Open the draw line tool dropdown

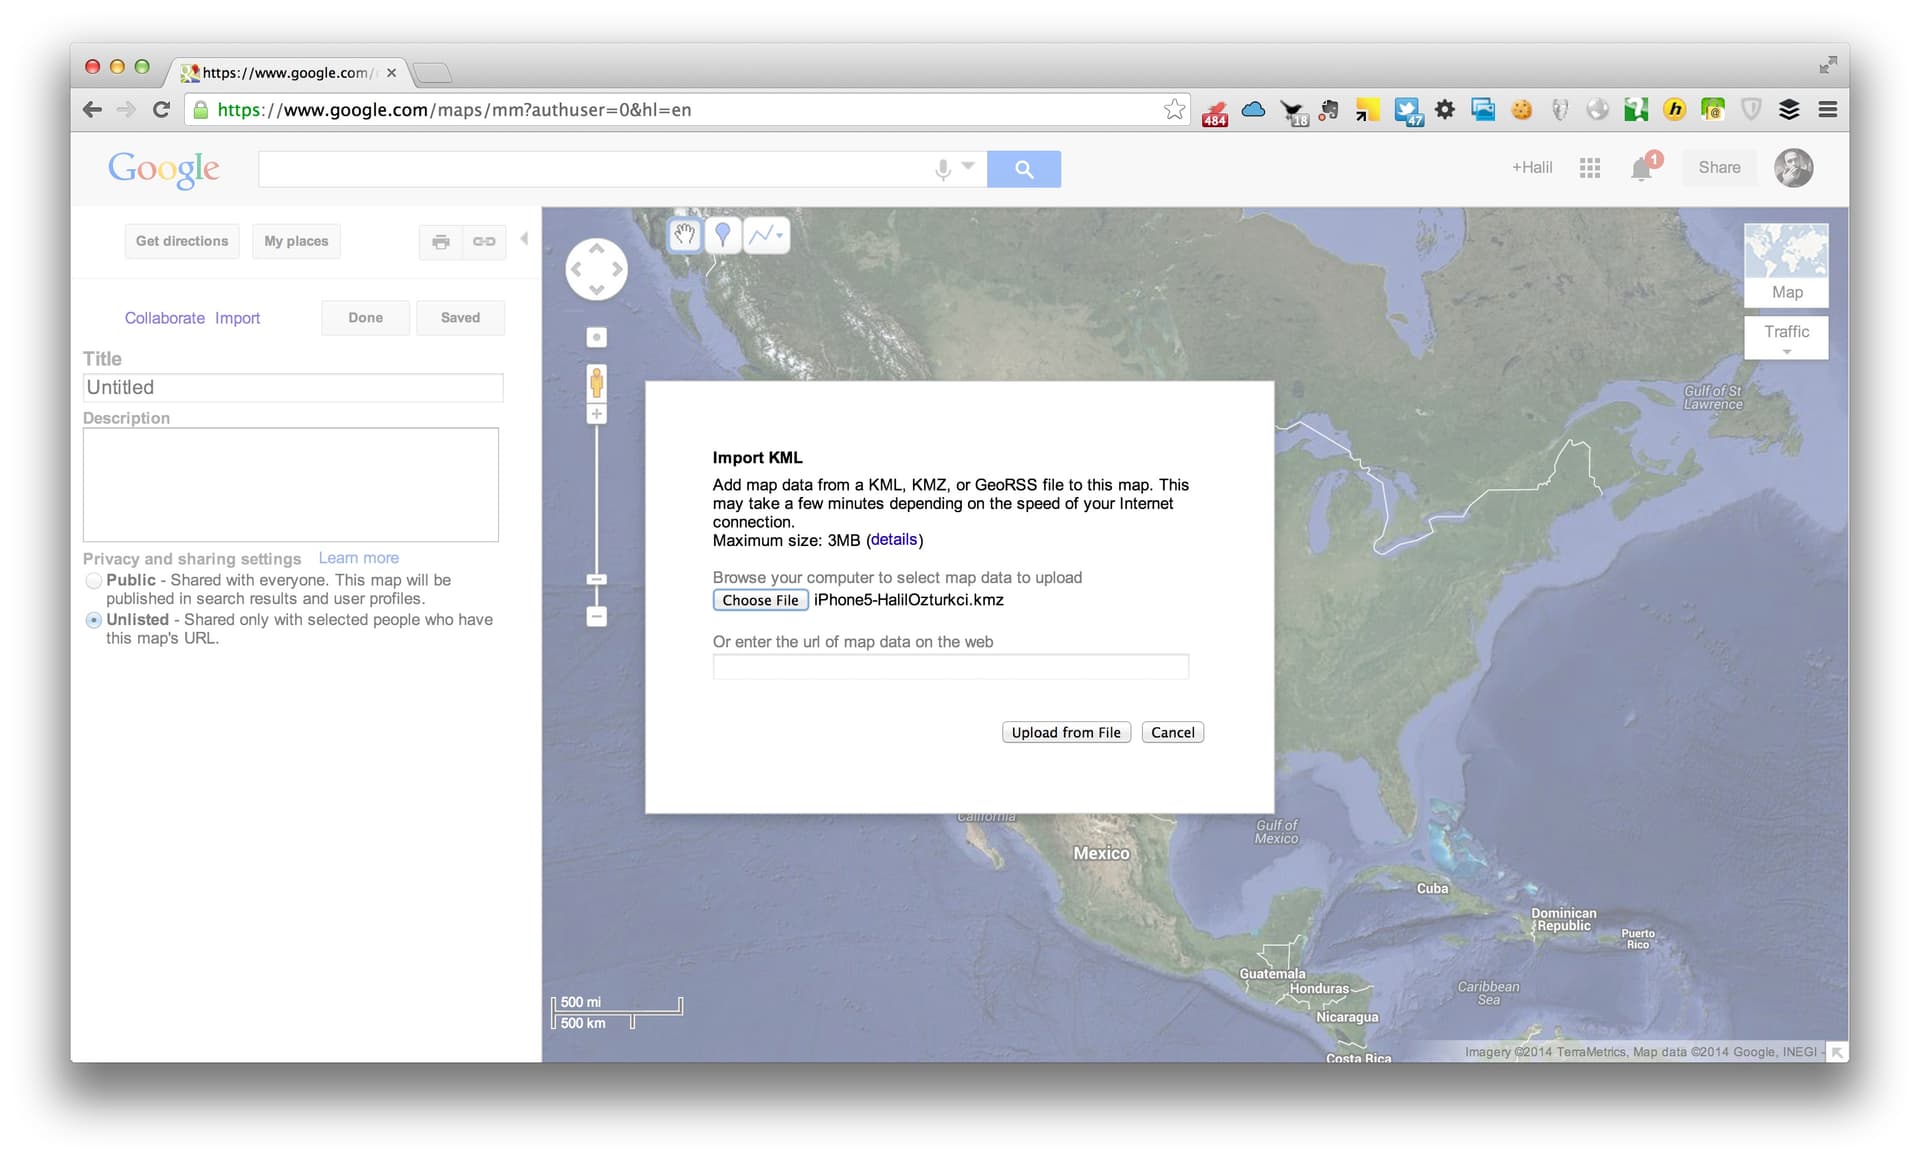click(x=766, y=235)
